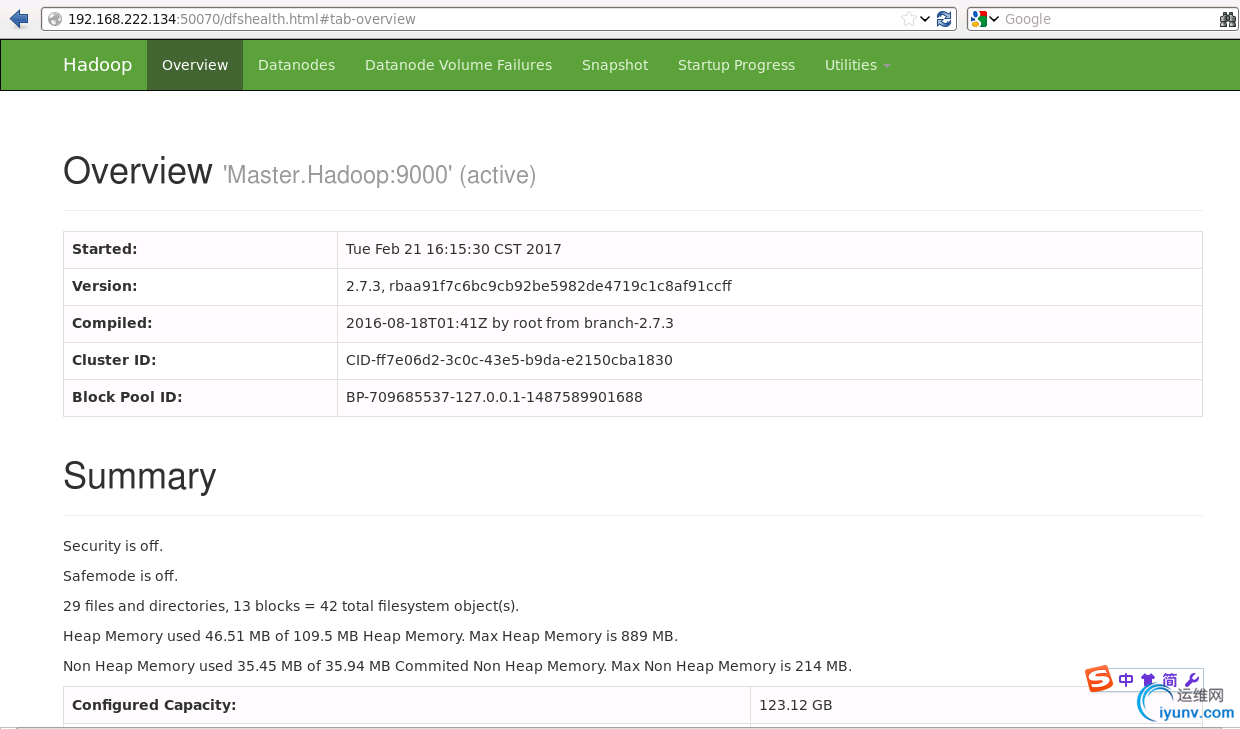This screenshot has width=1240, height=729.
Task: Click the 'Cluster ID:' row label
Action: tap(114, 360)
